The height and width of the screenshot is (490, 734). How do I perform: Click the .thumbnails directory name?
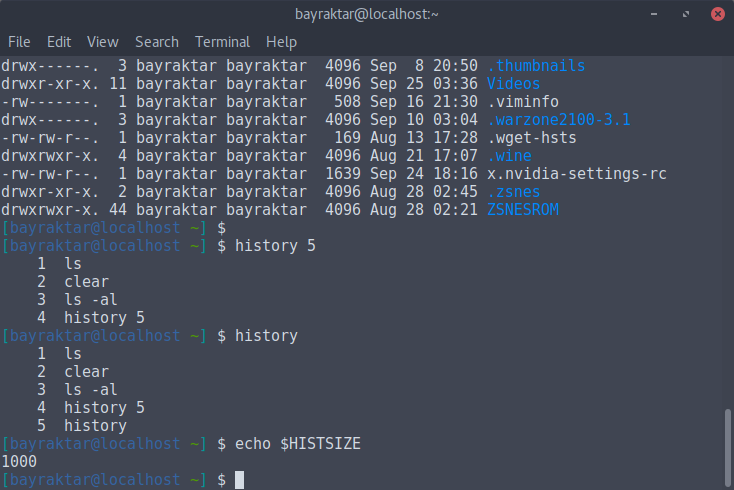[536, 66]
